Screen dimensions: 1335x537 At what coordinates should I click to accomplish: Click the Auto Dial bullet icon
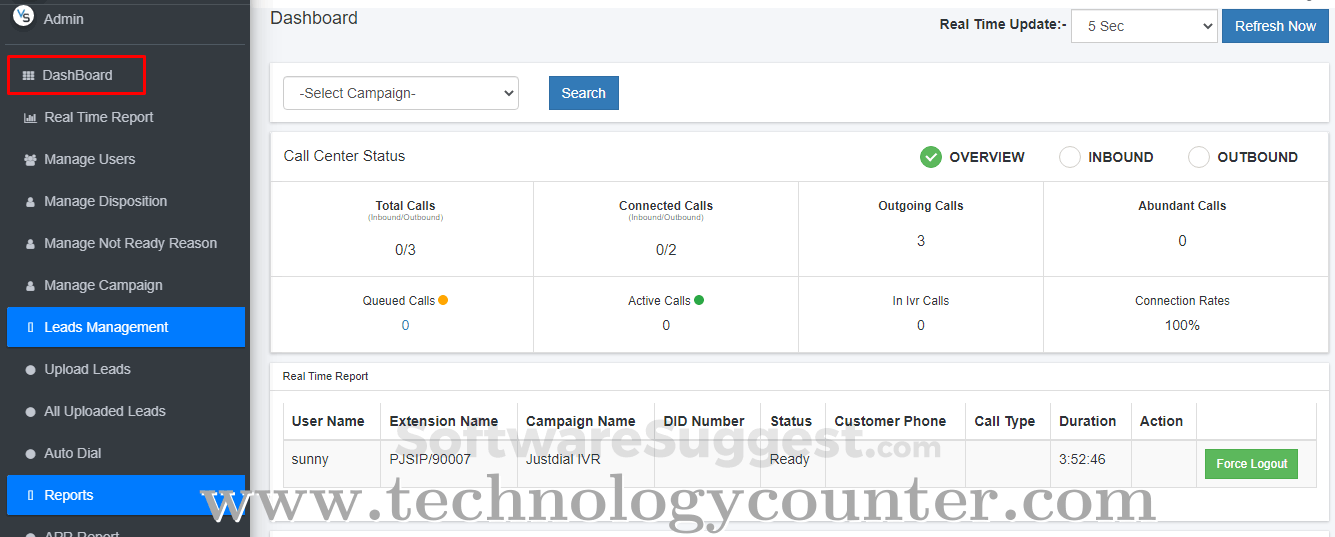pyautogui.click(x=30, y=453)
